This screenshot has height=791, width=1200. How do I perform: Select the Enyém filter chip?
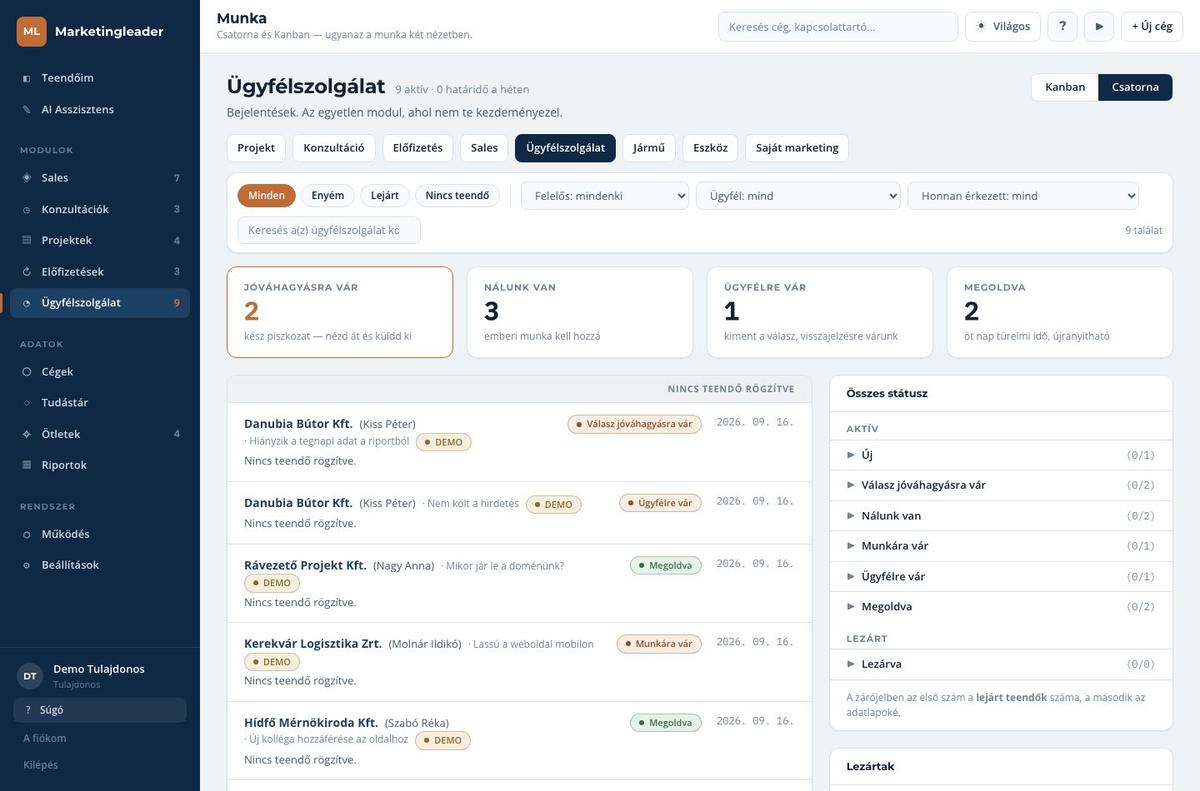coord(328,195)
